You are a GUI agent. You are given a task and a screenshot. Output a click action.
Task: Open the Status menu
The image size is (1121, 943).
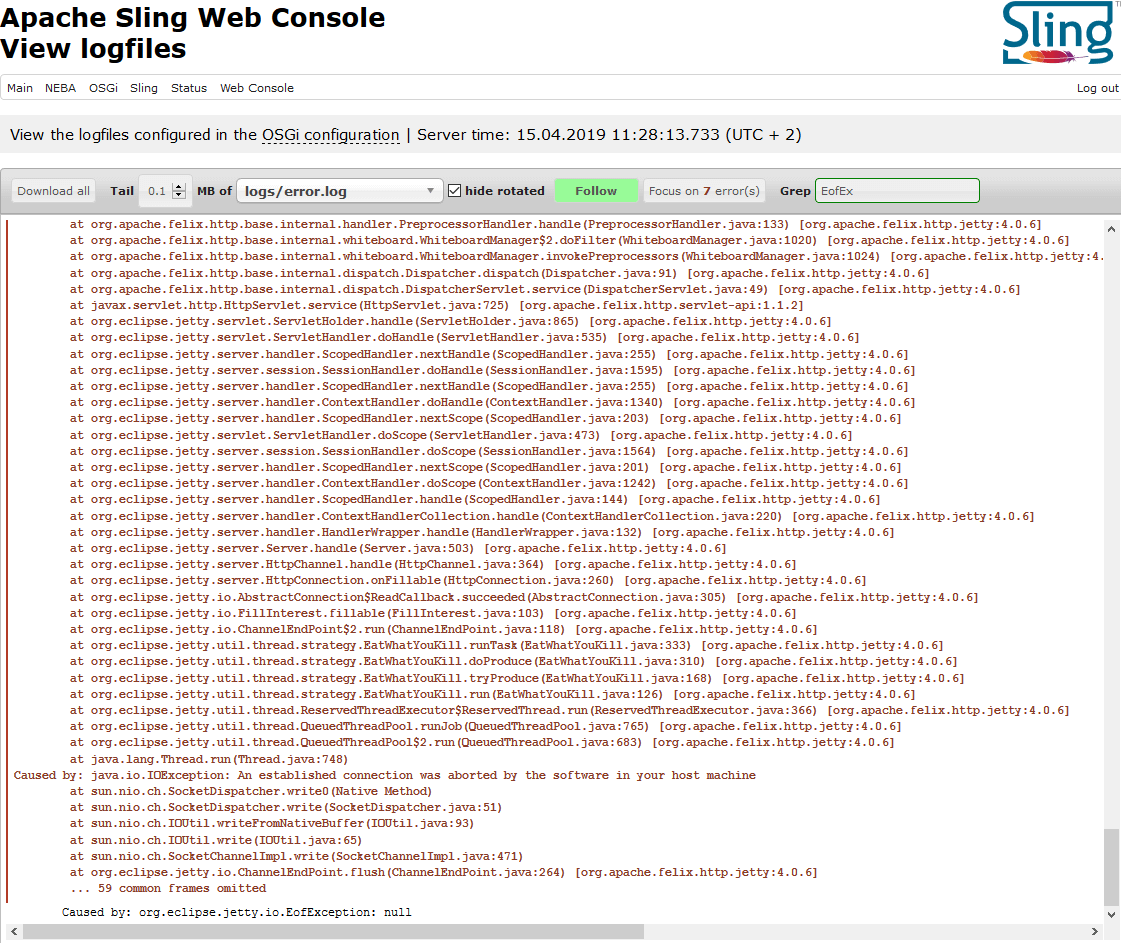coord(189,88)
